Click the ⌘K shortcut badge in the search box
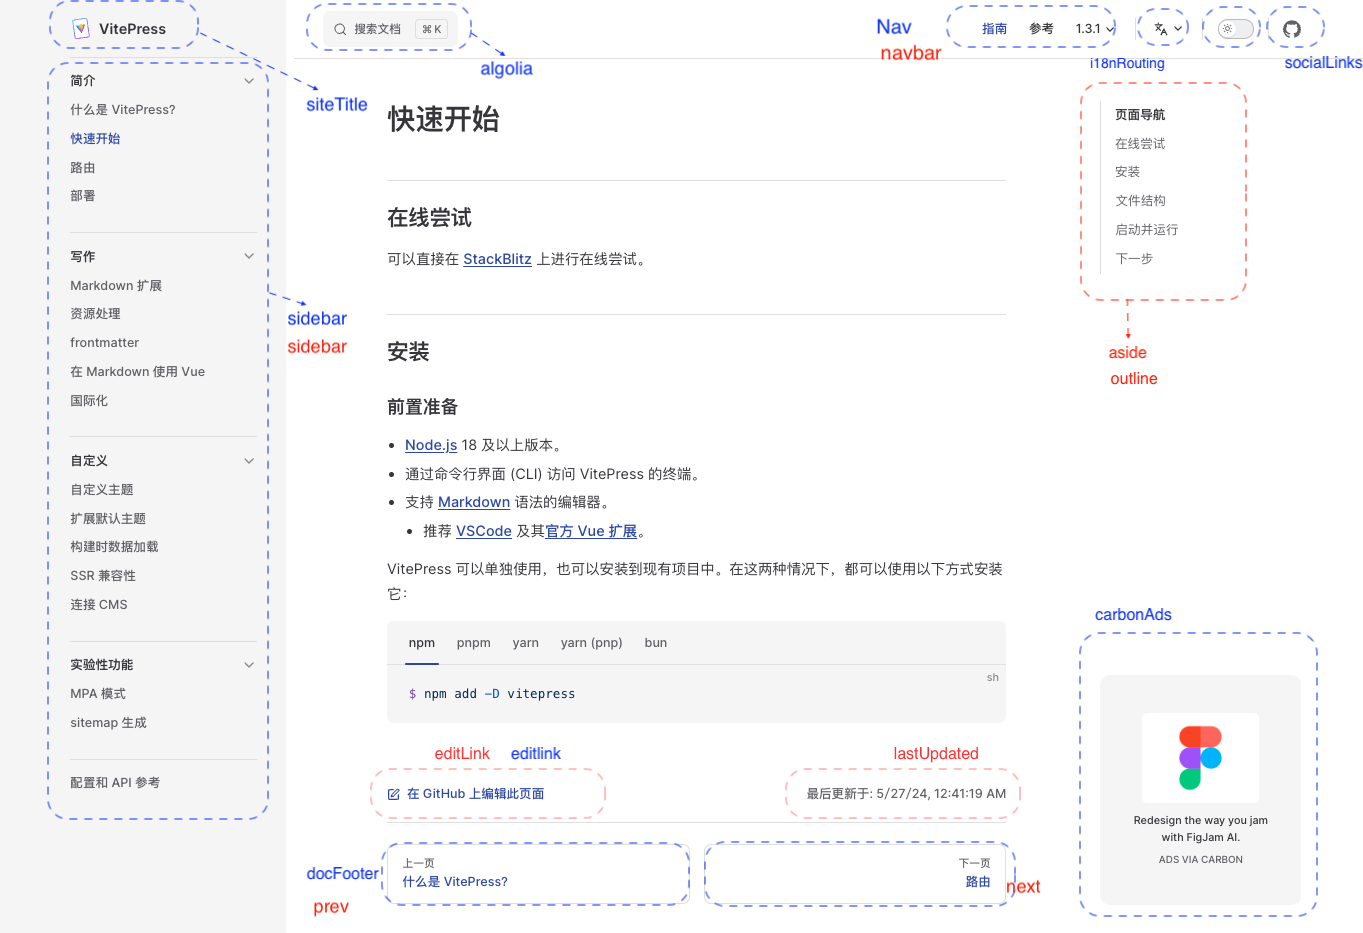1363x933 pixels. tap(431, 29)
